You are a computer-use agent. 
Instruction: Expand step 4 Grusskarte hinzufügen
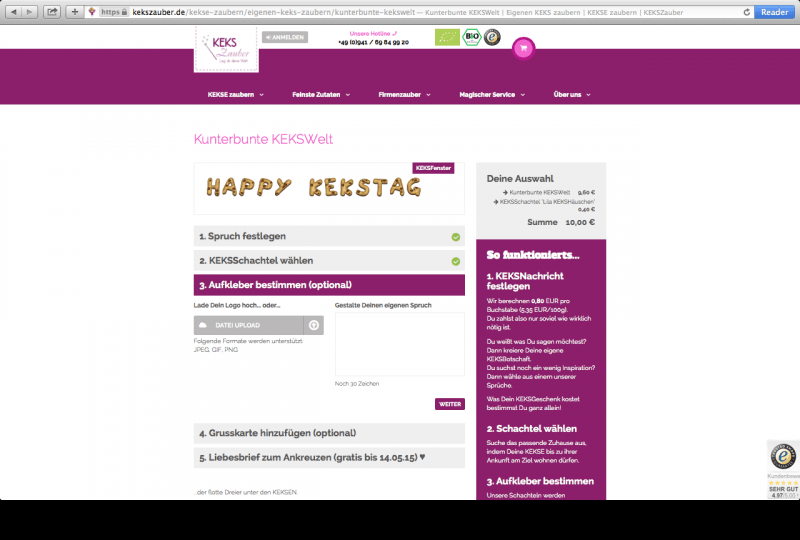pos(329,433)
